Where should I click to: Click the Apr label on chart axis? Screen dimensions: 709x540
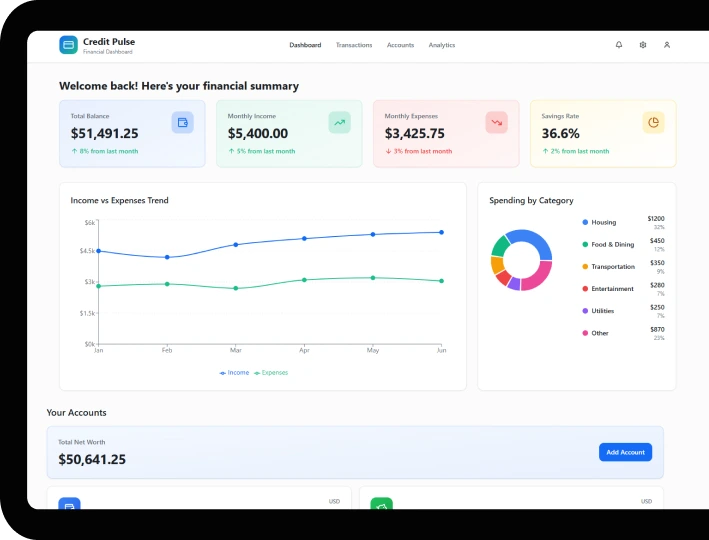click(x=304, y=350)
